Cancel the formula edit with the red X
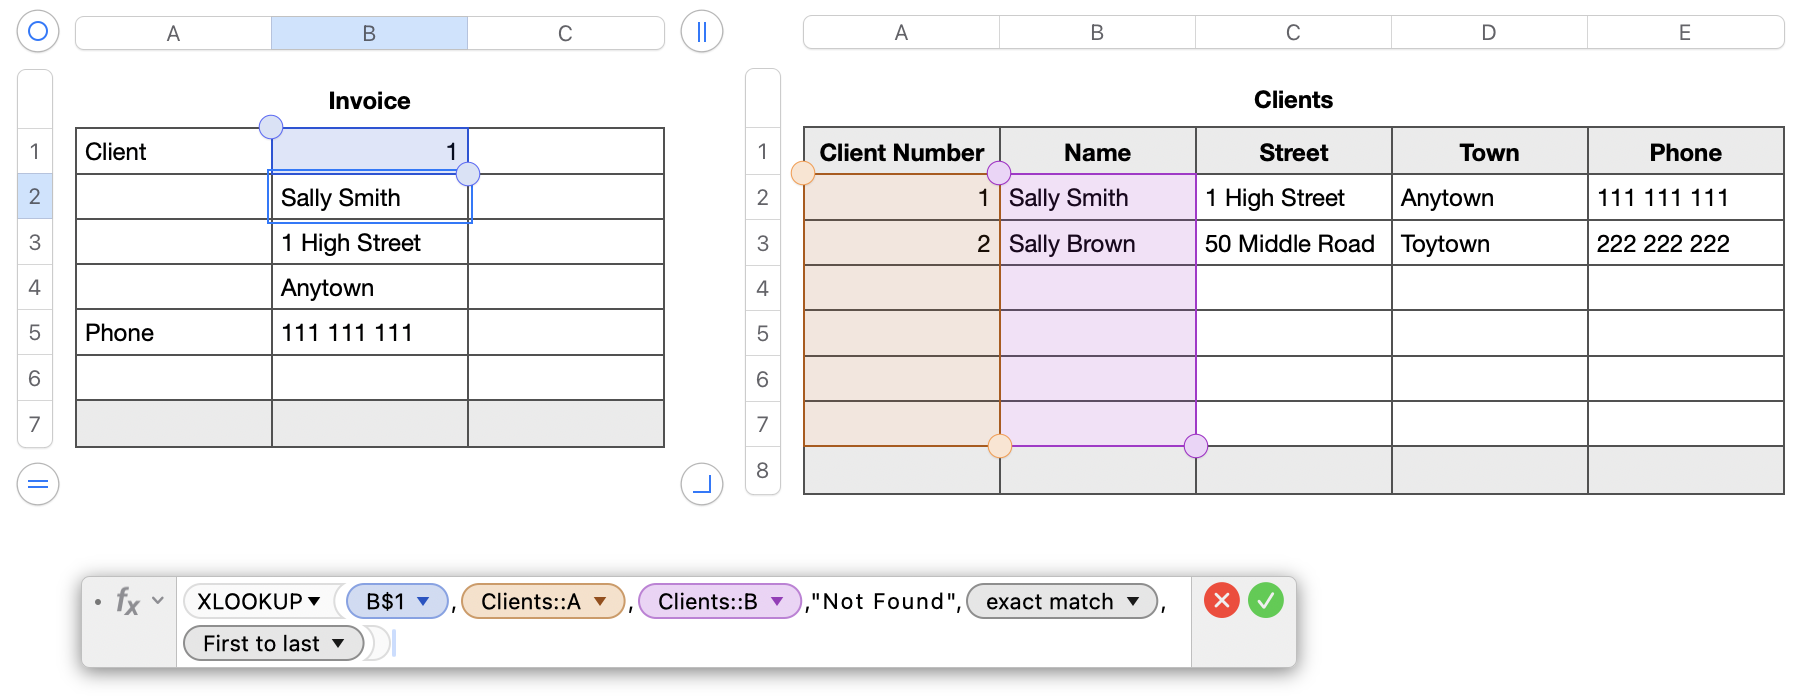Viewport: 1818px width, 696px height. pos(1221,601)
